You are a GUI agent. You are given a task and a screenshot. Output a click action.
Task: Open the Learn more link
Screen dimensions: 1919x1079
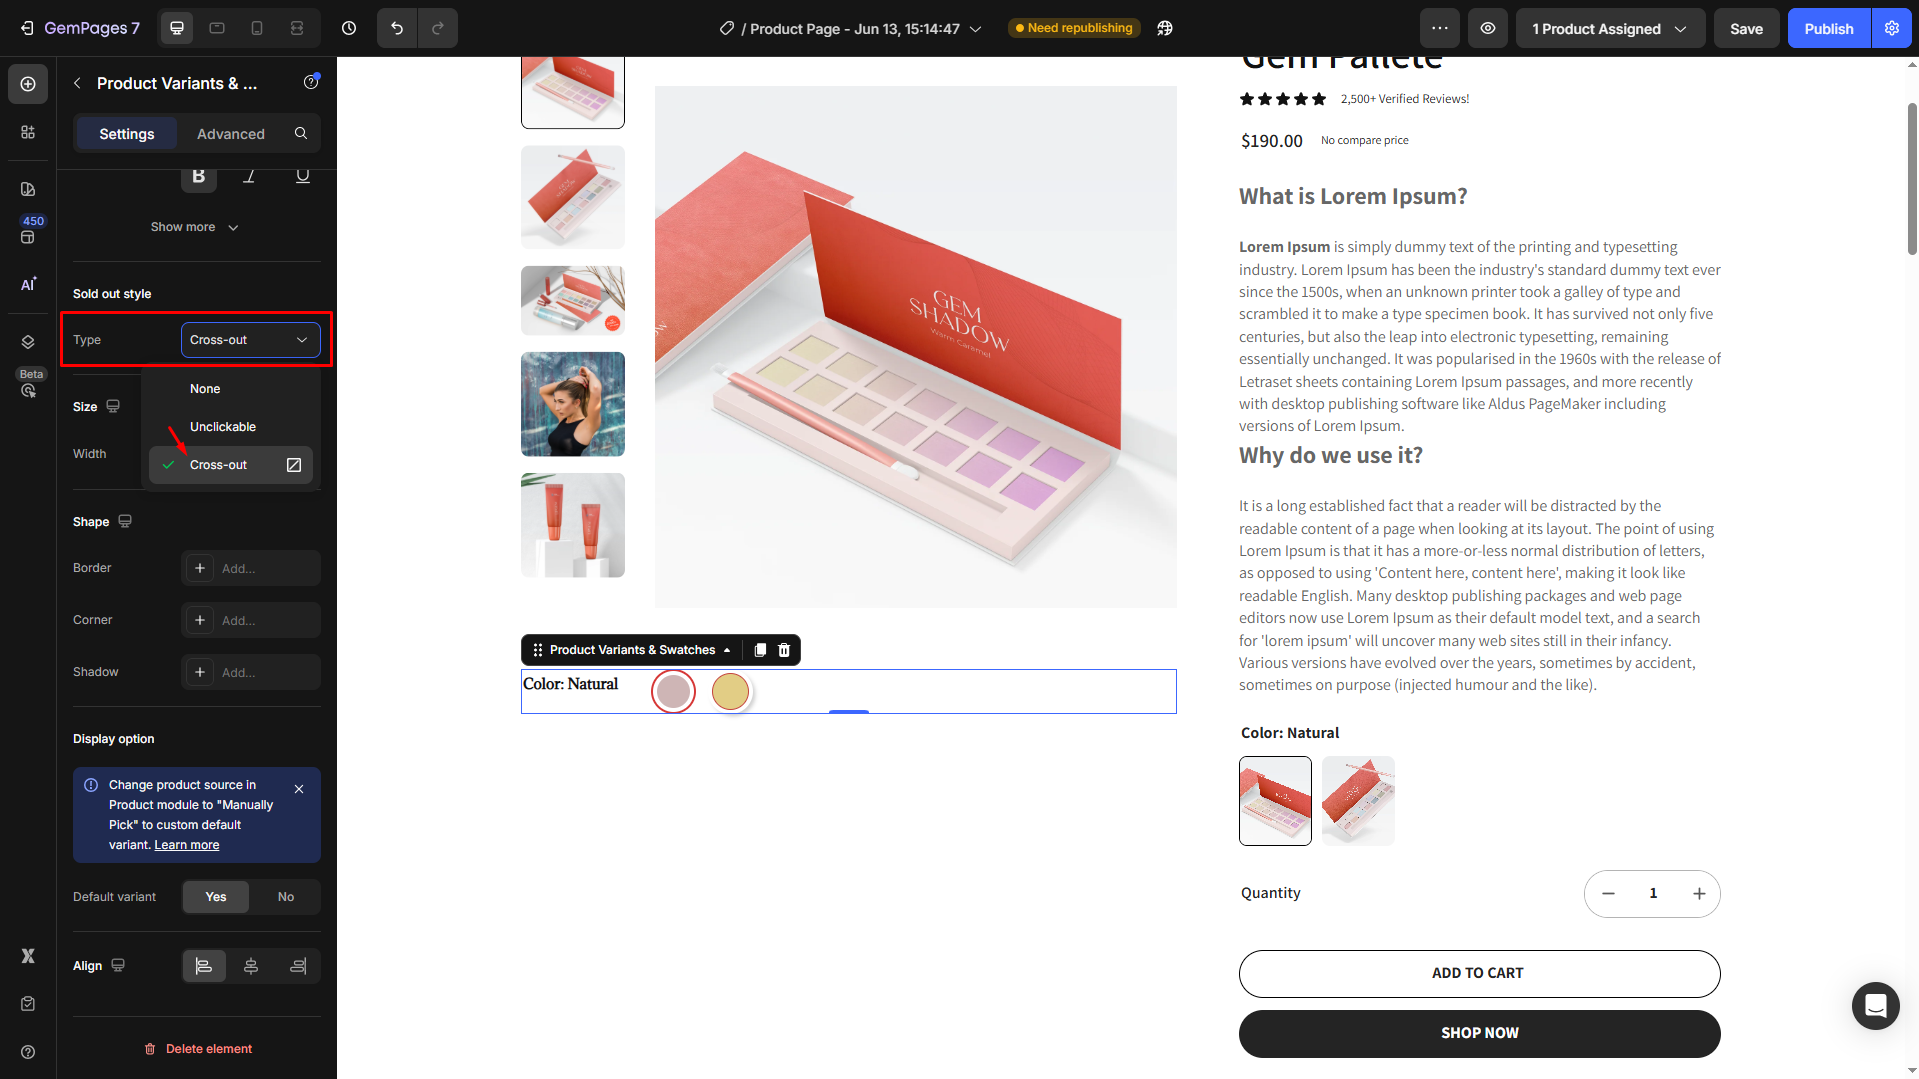click(187, 845)
